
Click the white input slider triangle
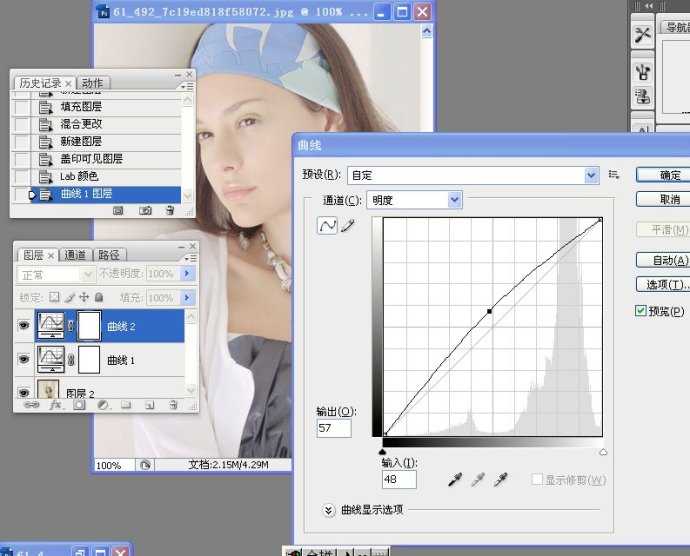click(603, 452)
